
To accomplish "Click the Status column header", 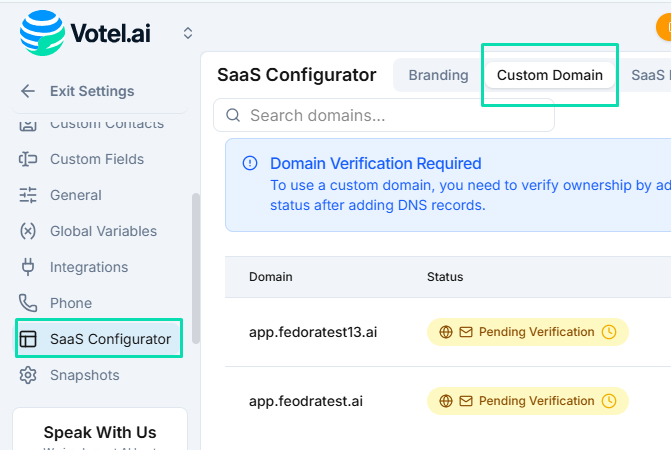I will click(445, 277).
